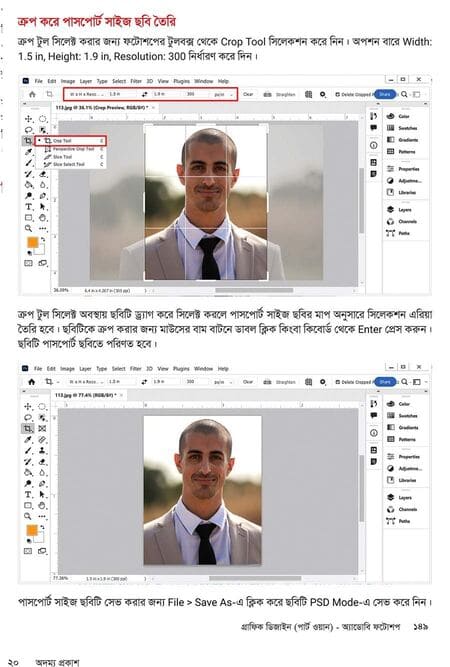450x667 pixels.
Task: Select the Type tool in upper Photoshop window
Action: 28,207
